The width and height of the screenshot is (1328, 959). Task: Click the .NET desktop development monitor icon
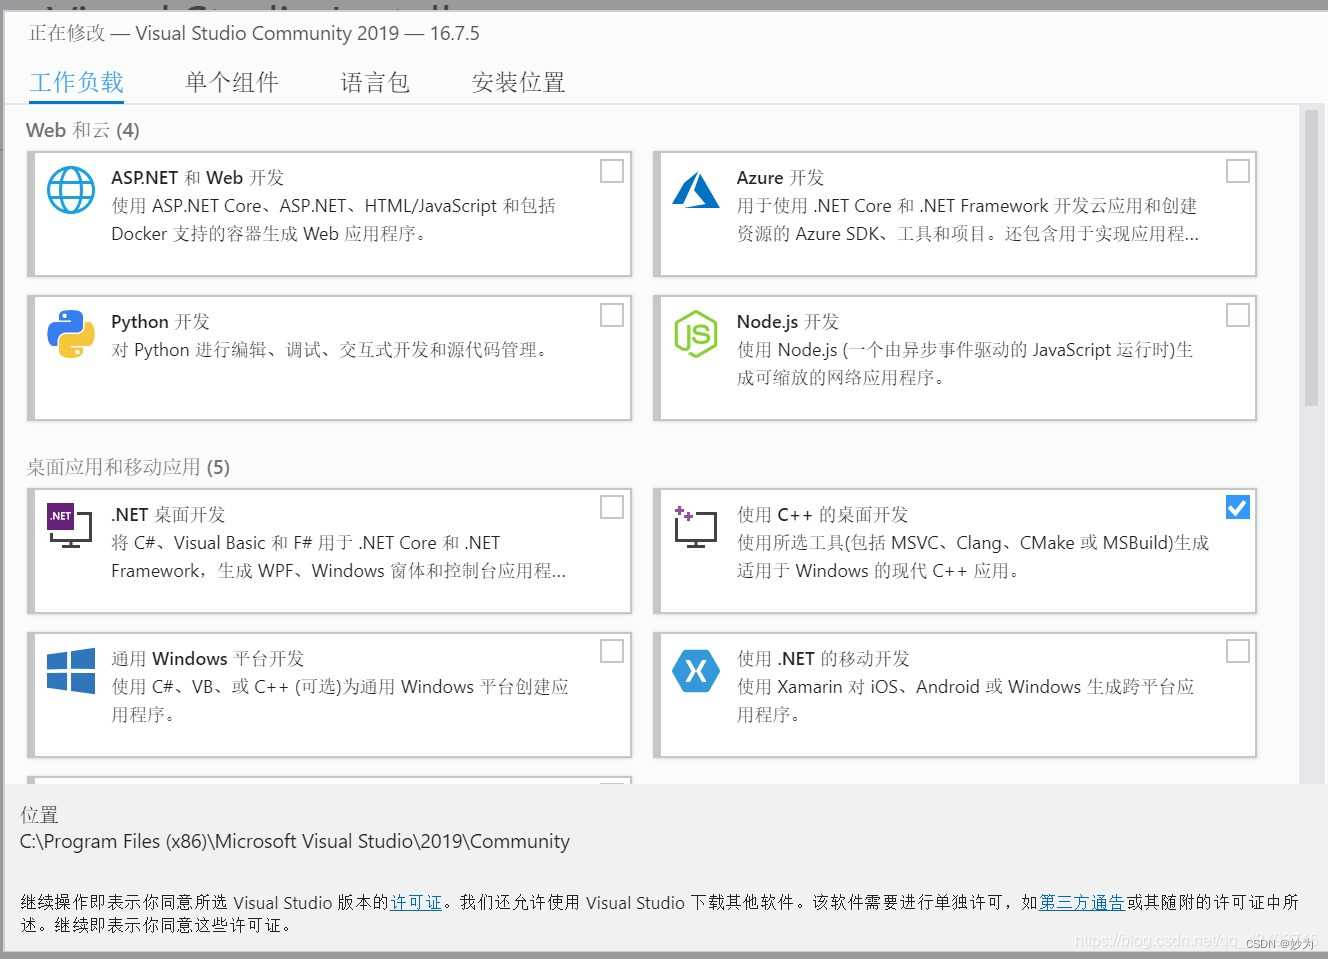point(70,527)
